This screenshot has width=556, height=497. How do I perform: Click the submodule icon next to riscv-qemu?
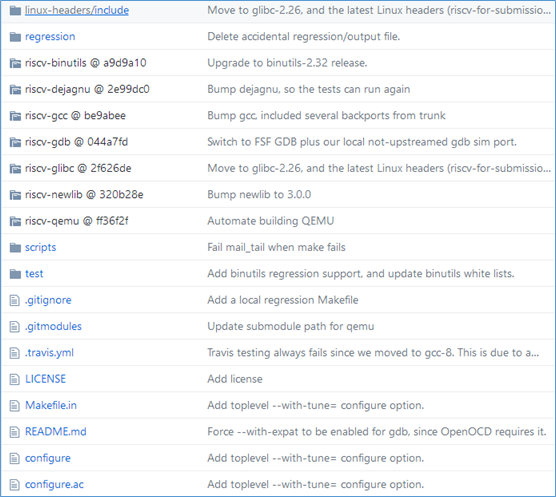tap(15, 221)
